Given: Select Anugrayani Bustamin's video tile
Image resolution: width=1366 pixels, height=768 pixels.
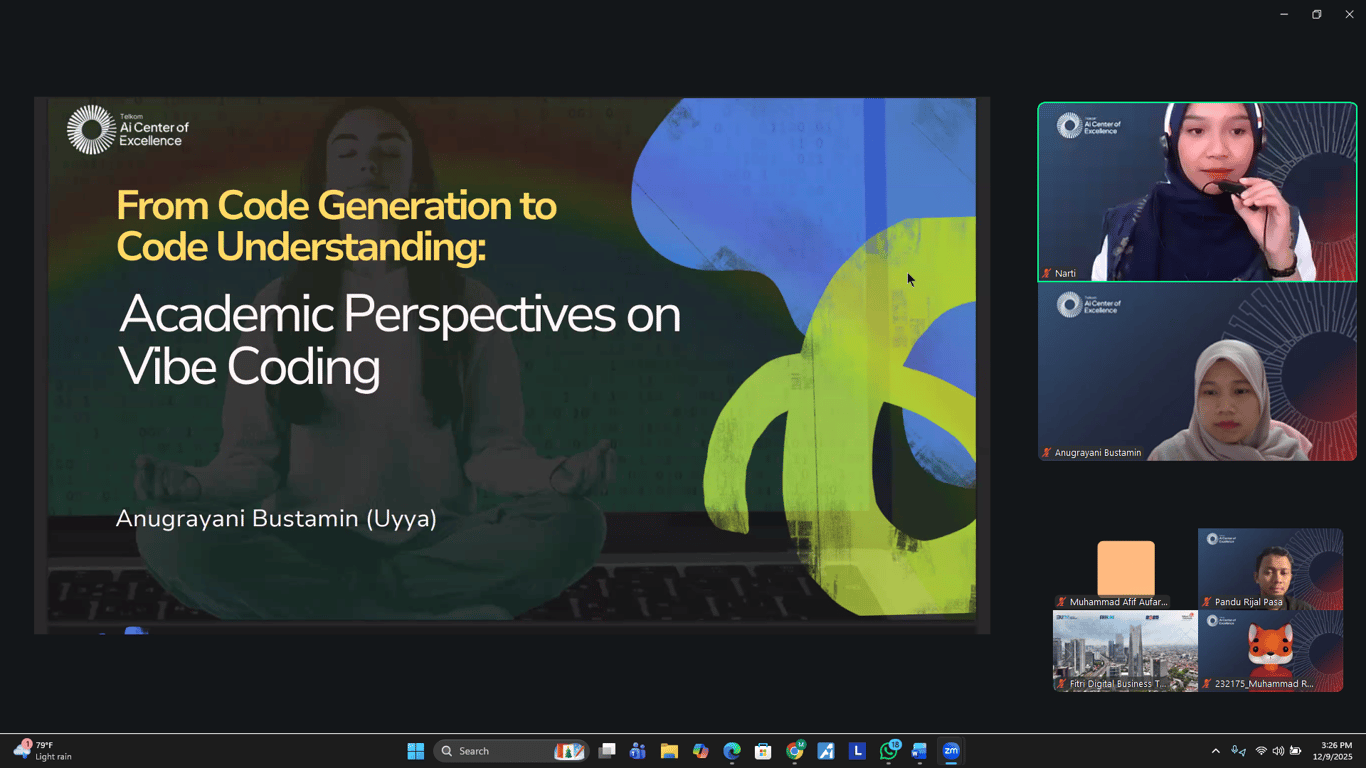Looking at the screenshot, I should pos(1197,372).
